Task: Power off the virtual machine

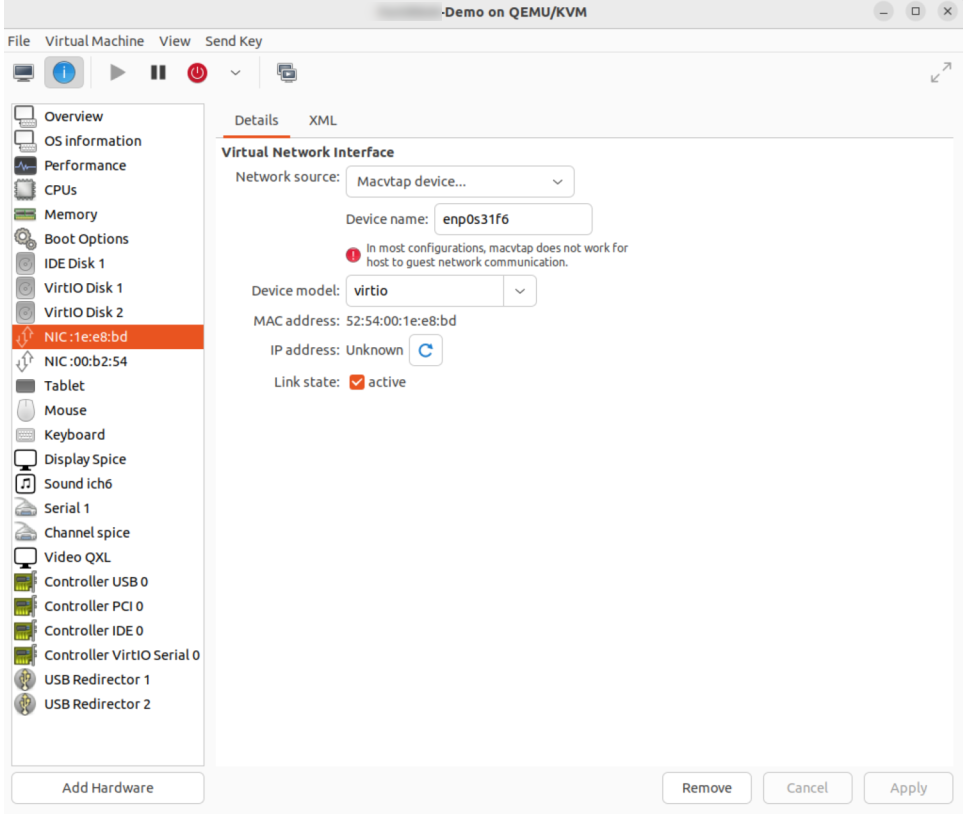Action: [x=197, y=71]
